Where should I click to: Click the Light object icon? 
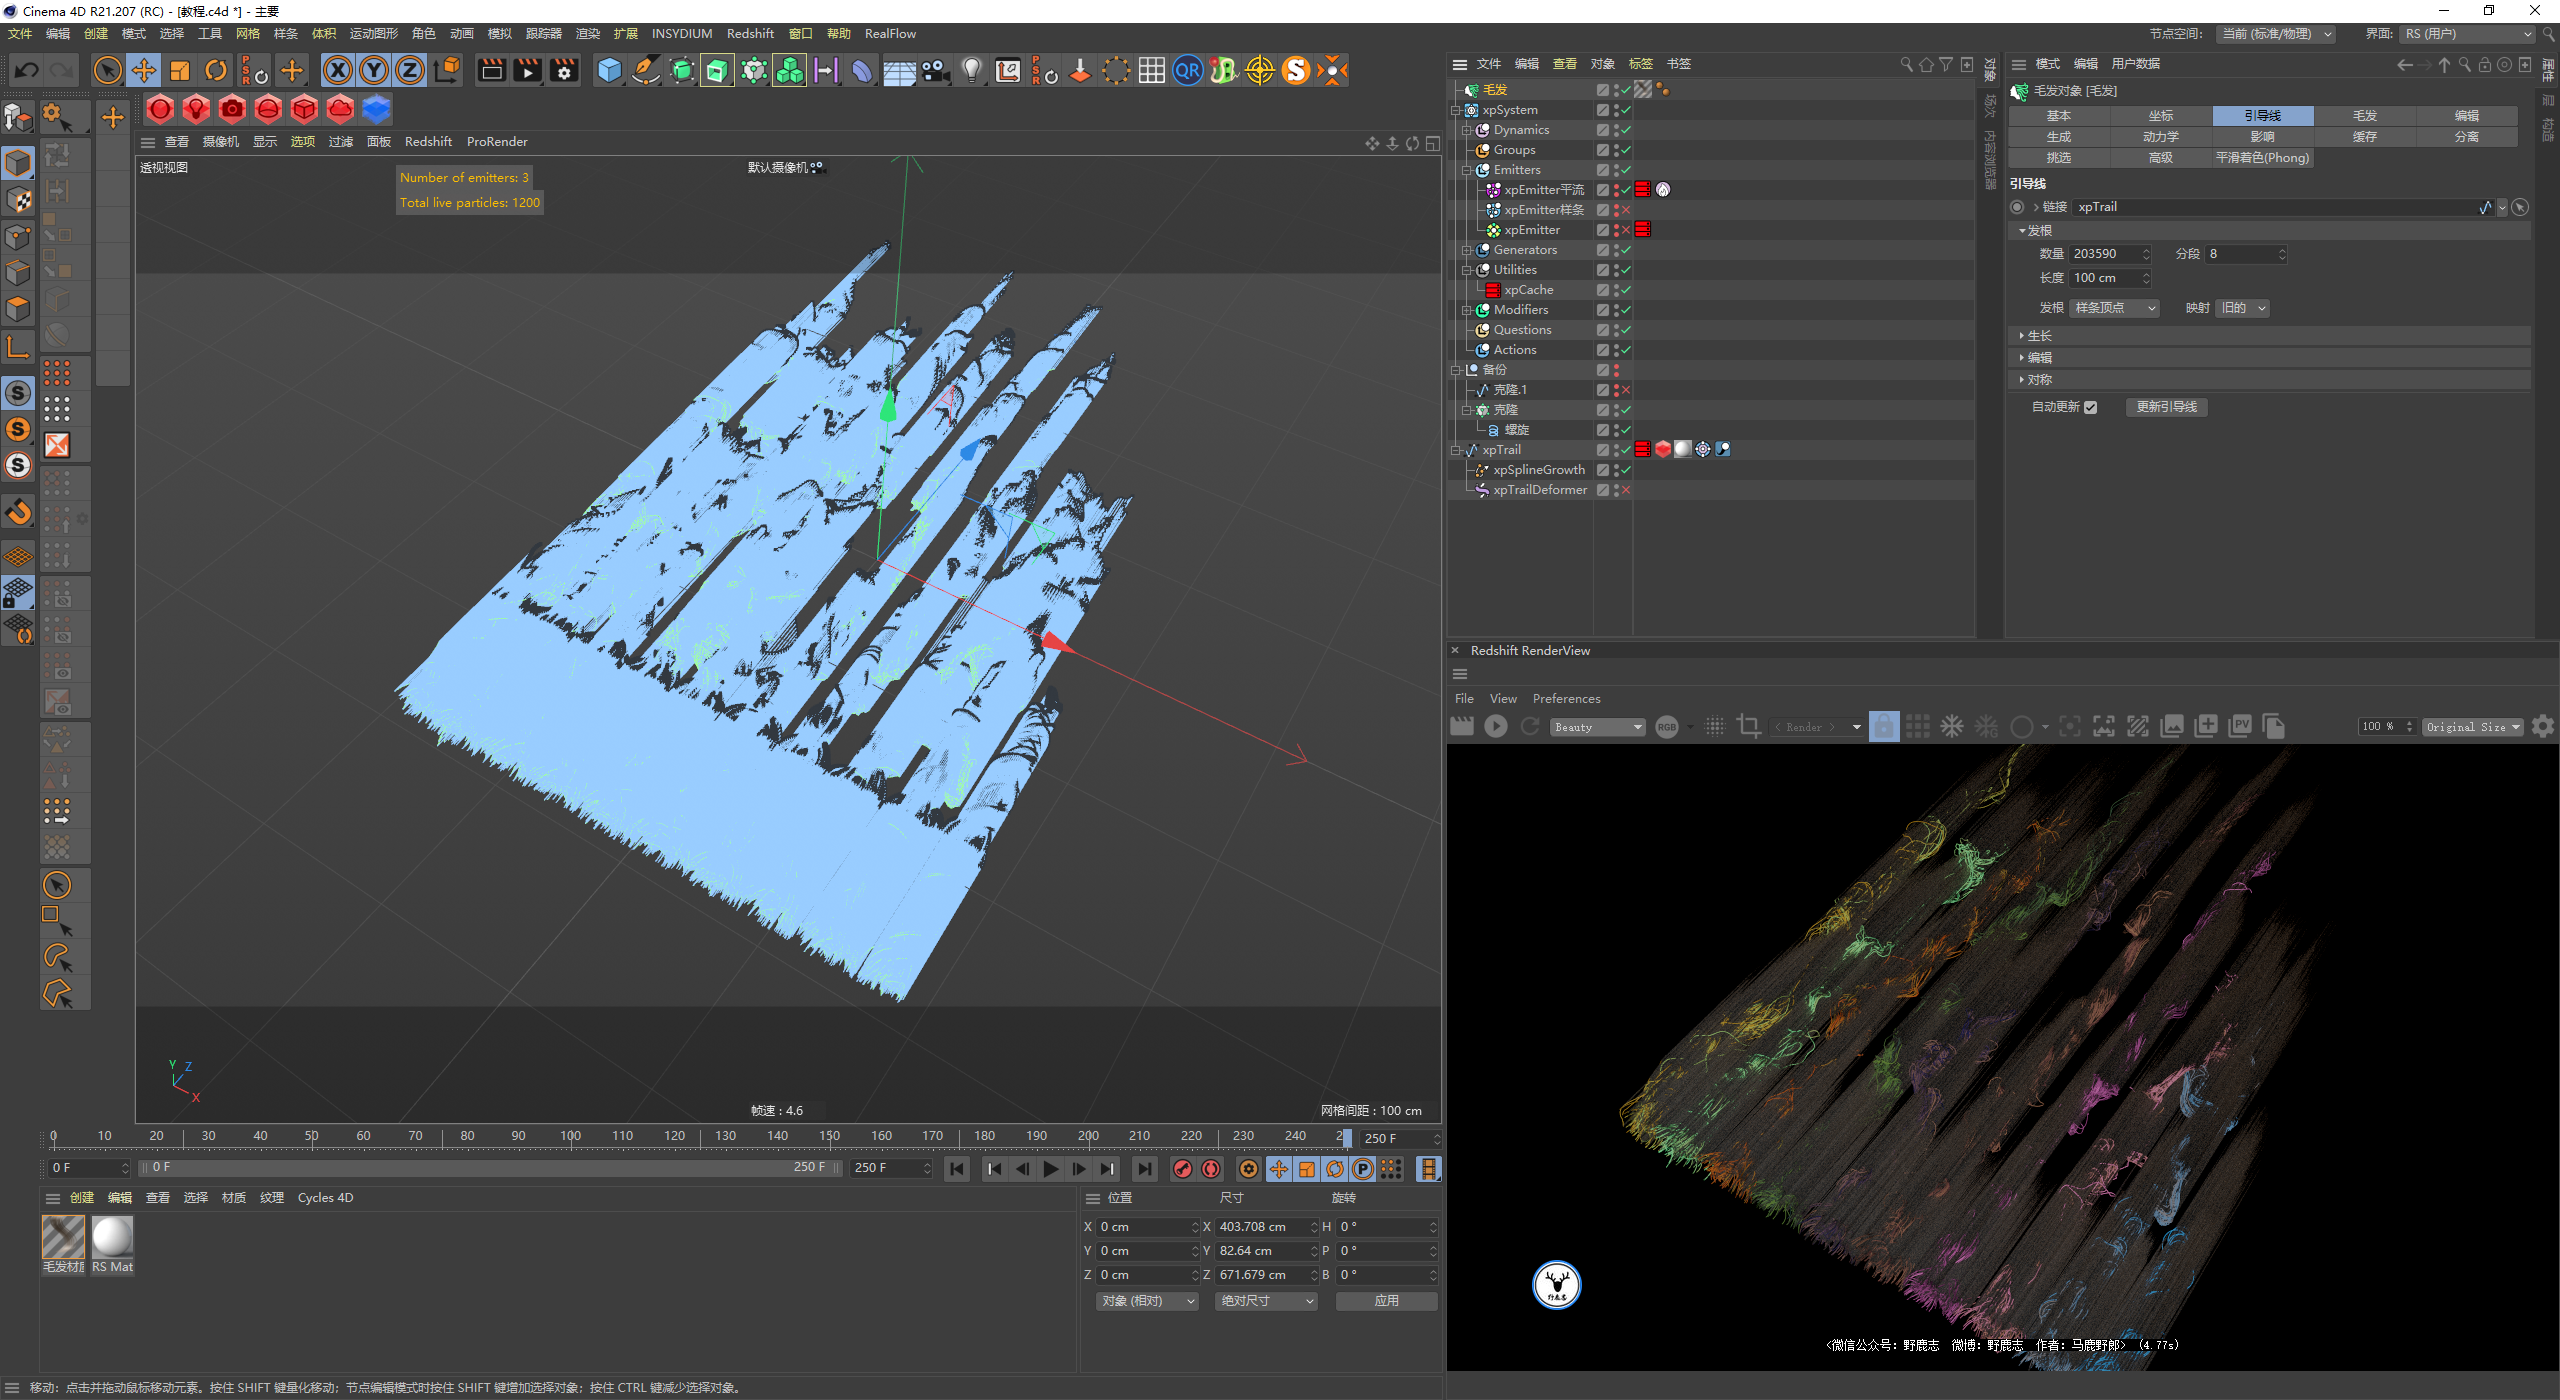[x=971, y=70]
